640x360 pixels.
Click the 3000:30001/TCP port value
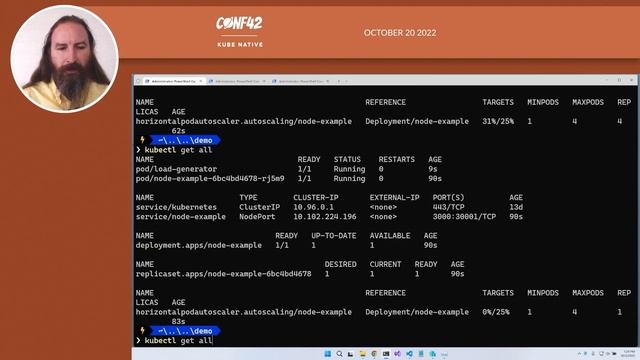tap(464, 217)
